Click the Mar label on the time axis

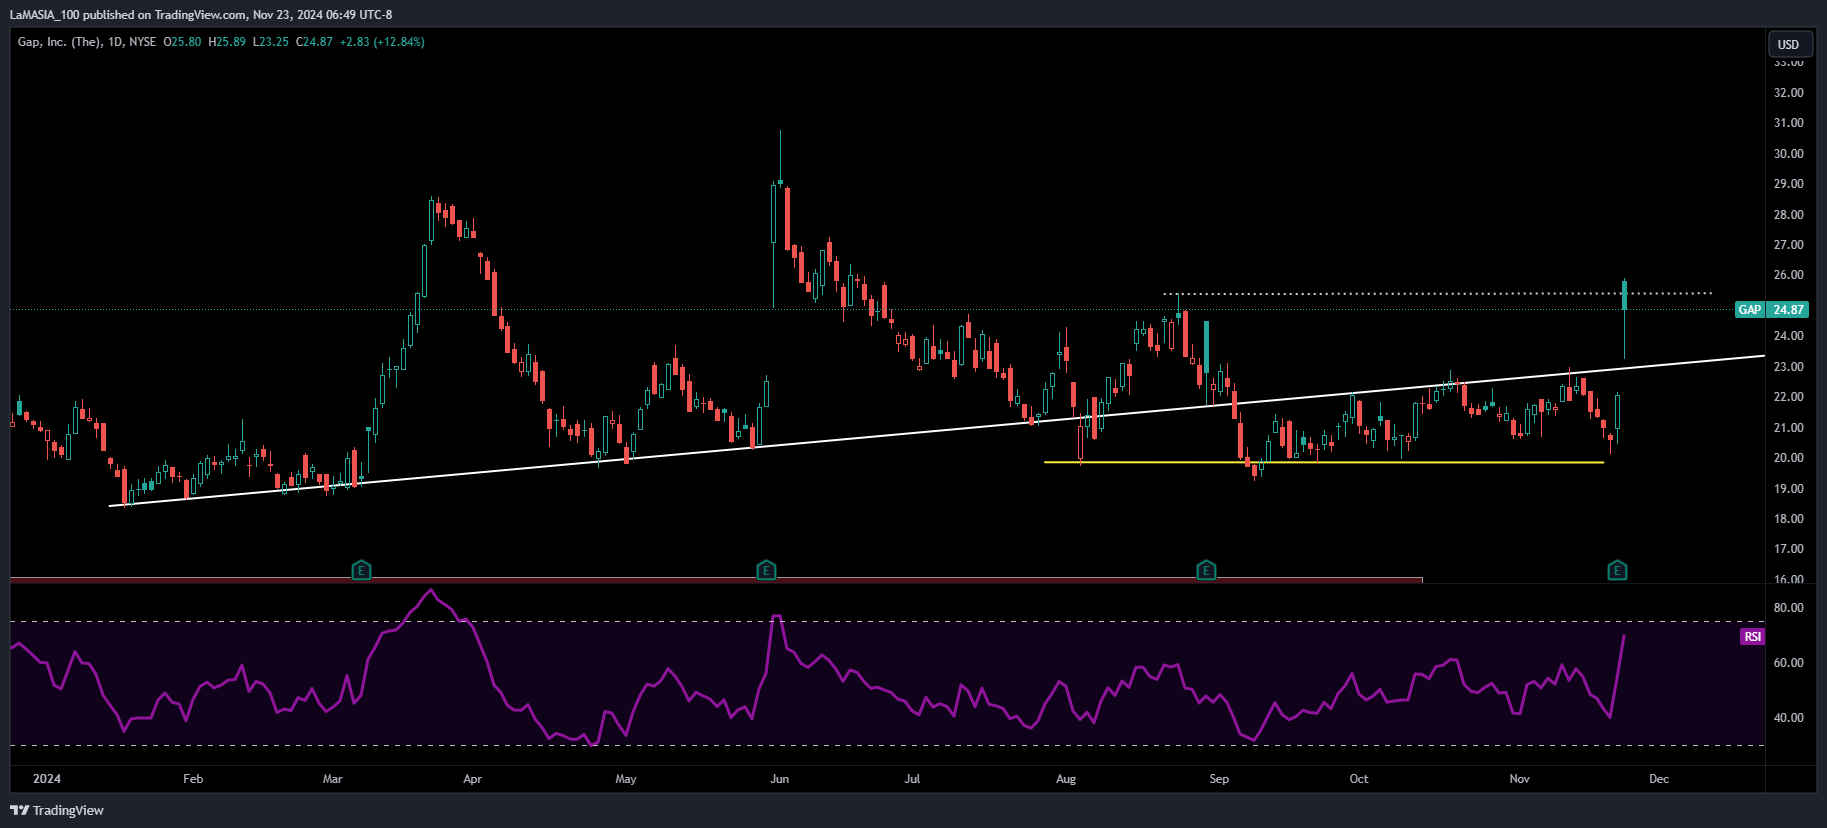pos(333,779)
